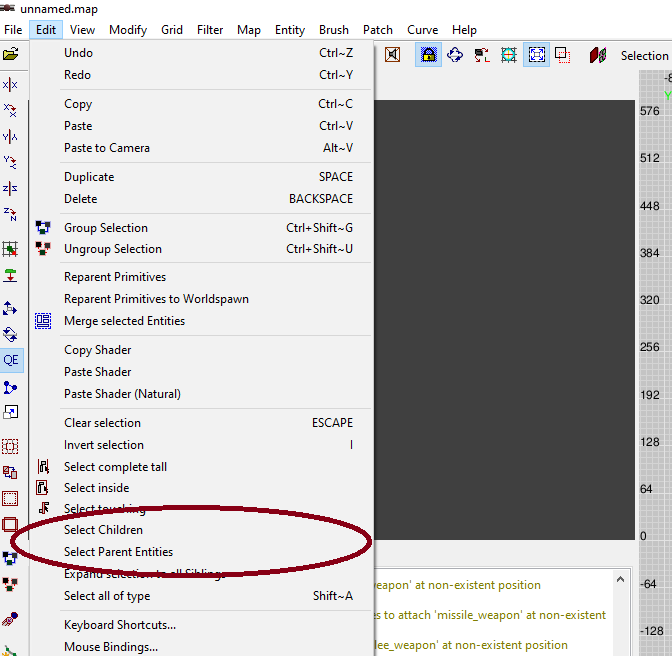The height and width of the screenshot is (656, 672).
Task: Open the Brush menu
Action: point(334,30)
